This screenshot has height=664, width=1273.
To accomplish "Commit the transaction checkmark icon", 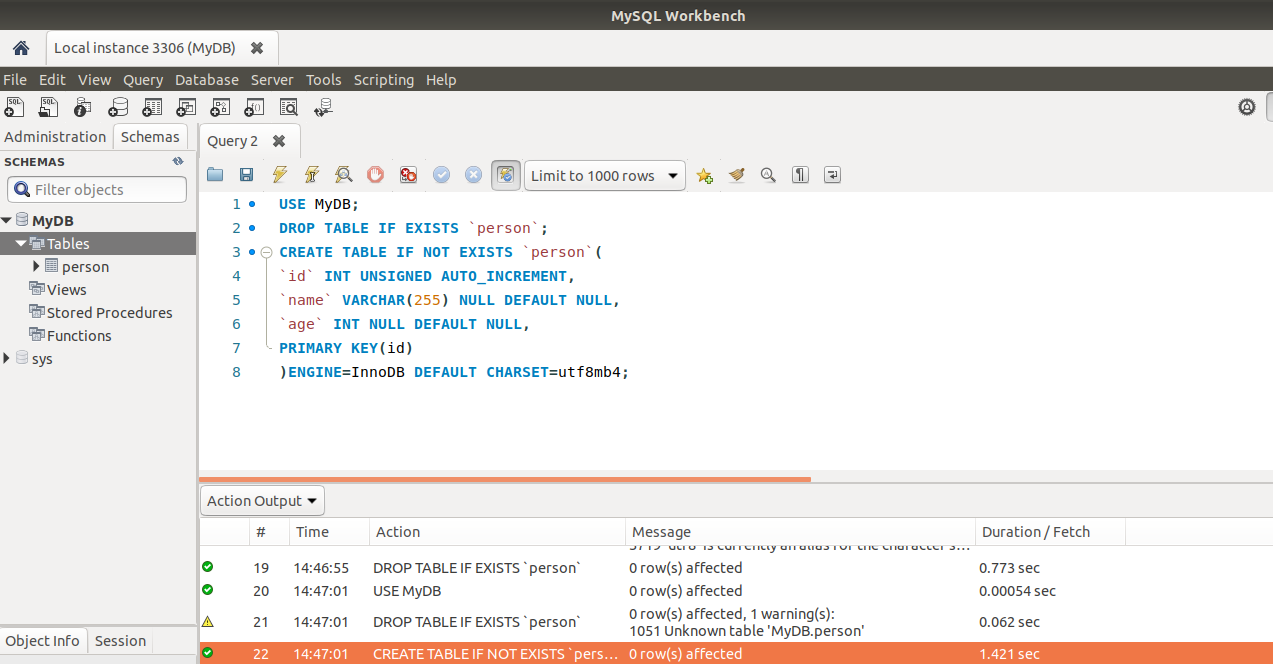I will click(441, 175).
